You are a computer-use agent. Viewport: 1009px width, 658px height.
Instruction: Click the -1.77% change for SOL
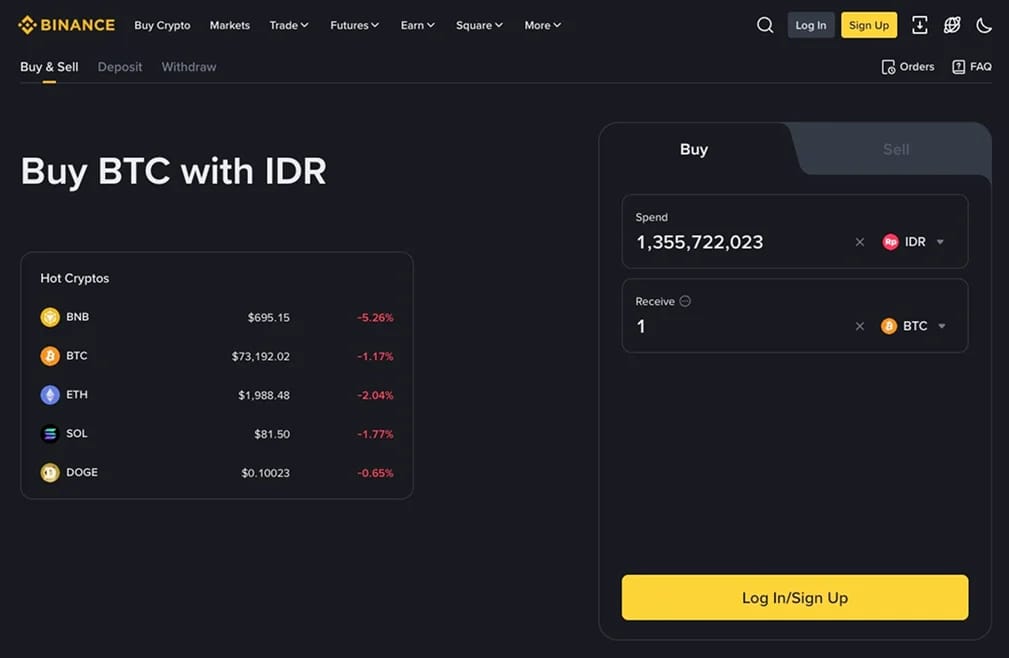tap(375, 434)
